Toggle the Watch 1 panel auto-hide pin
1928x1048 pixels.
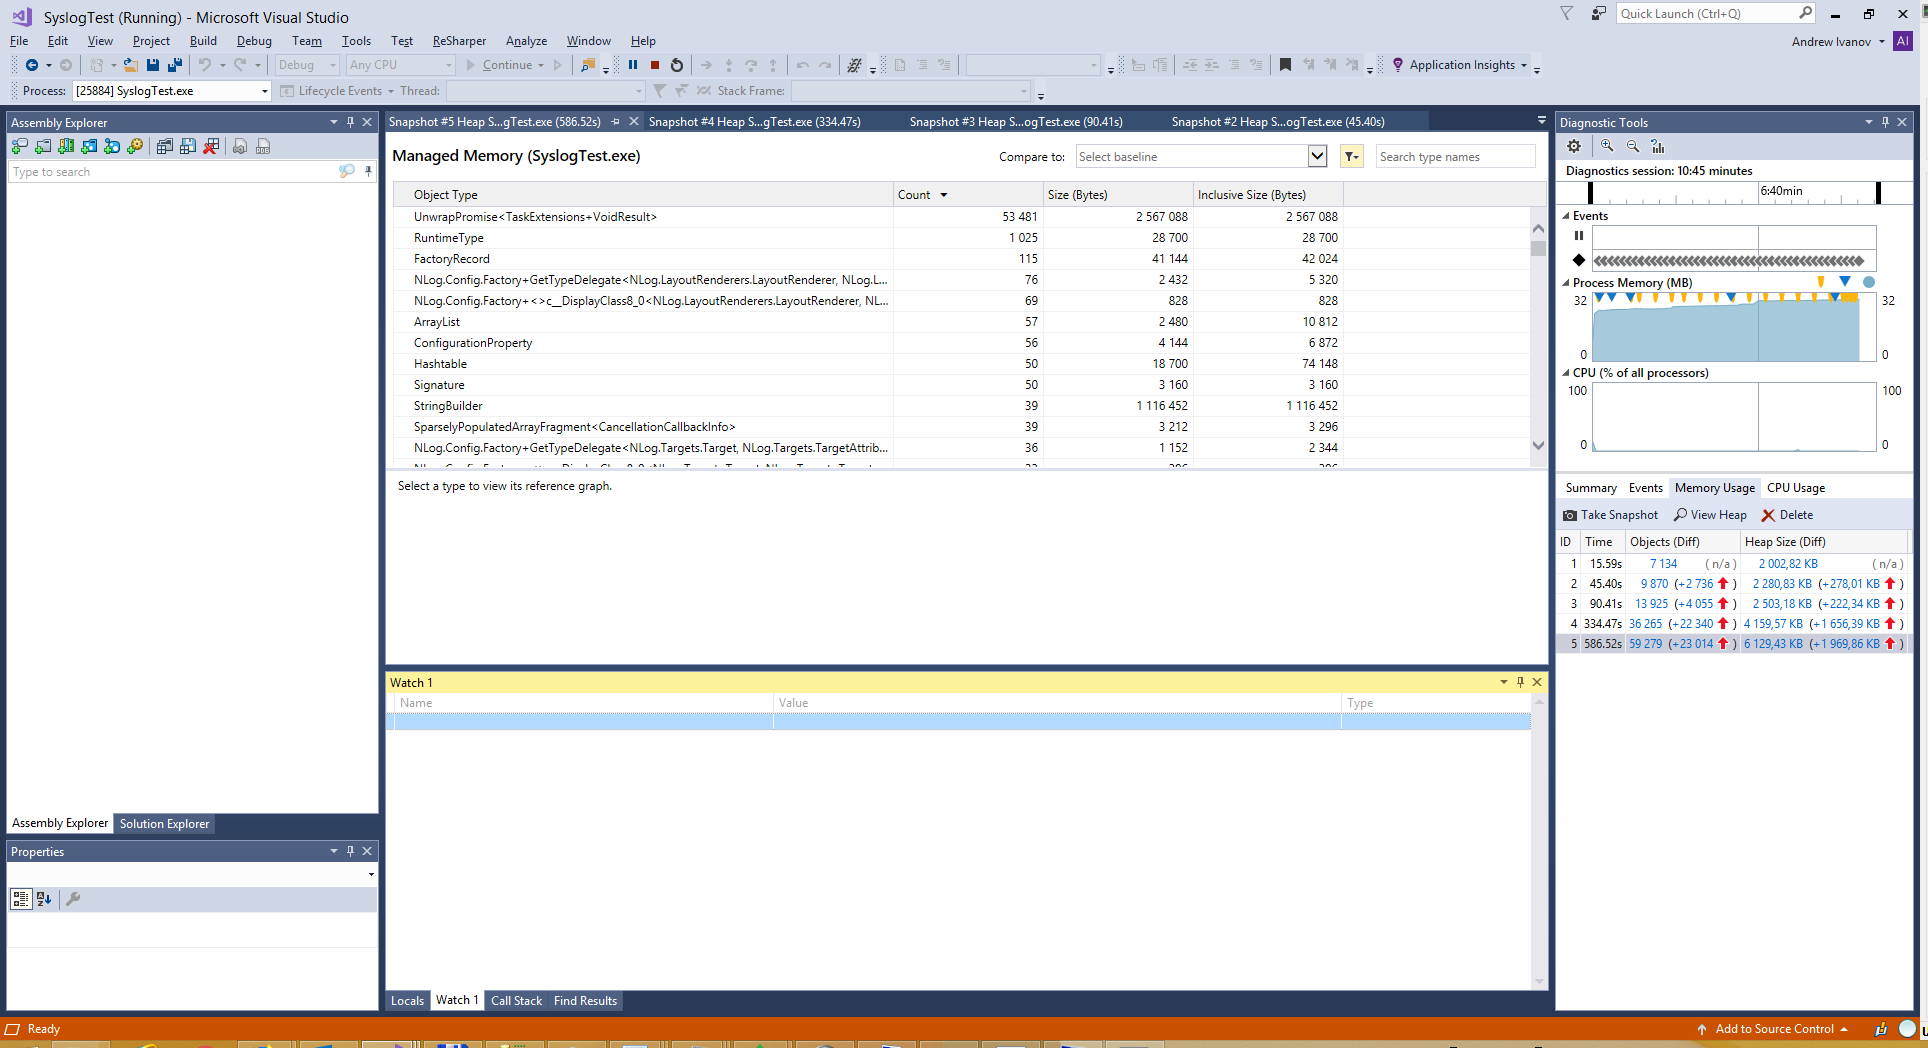(x=1519, y=682)
